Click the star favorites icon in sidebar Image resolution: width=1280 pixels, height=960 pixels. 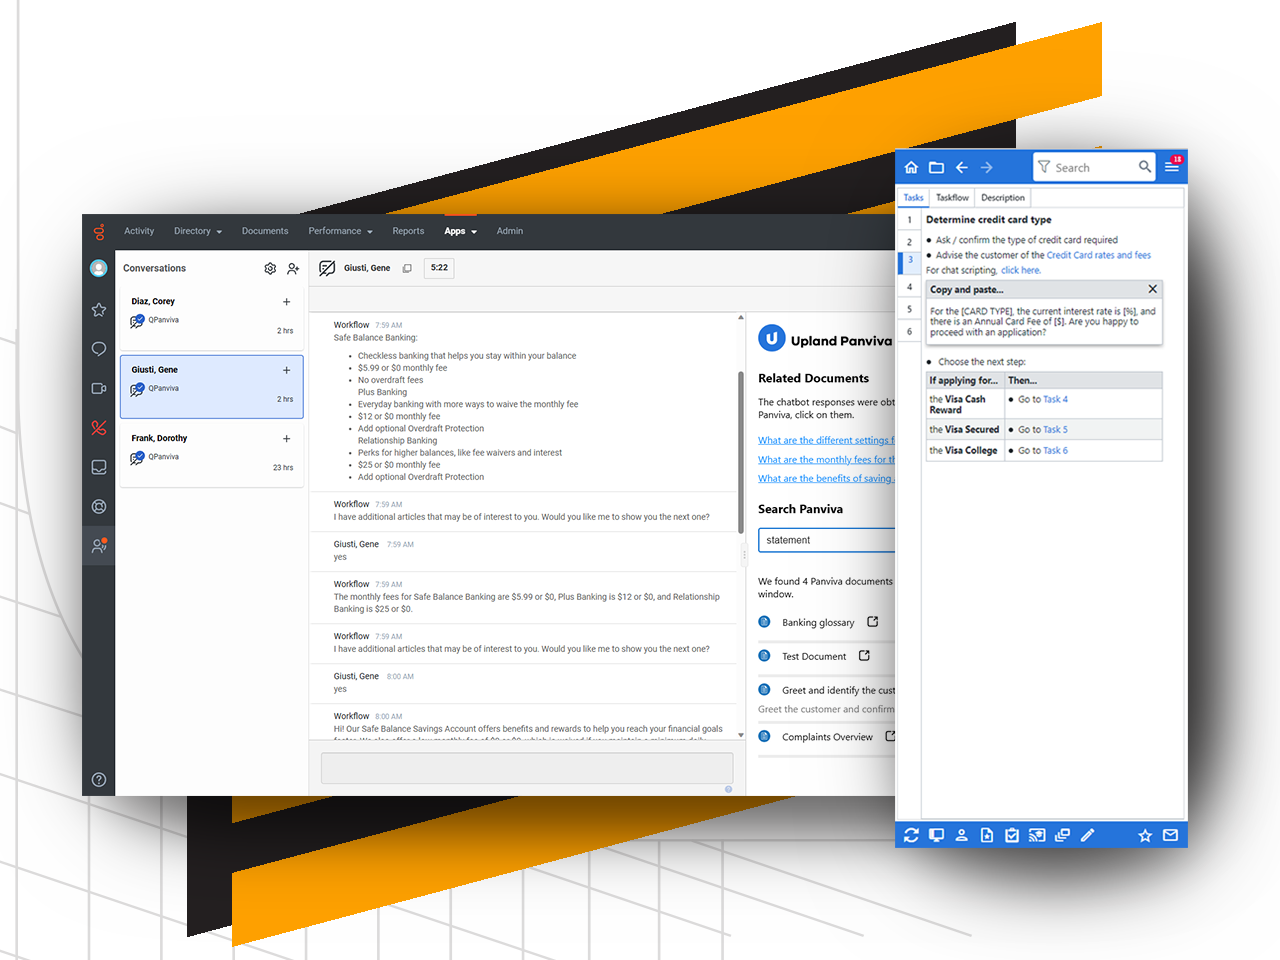click(99, 310)
